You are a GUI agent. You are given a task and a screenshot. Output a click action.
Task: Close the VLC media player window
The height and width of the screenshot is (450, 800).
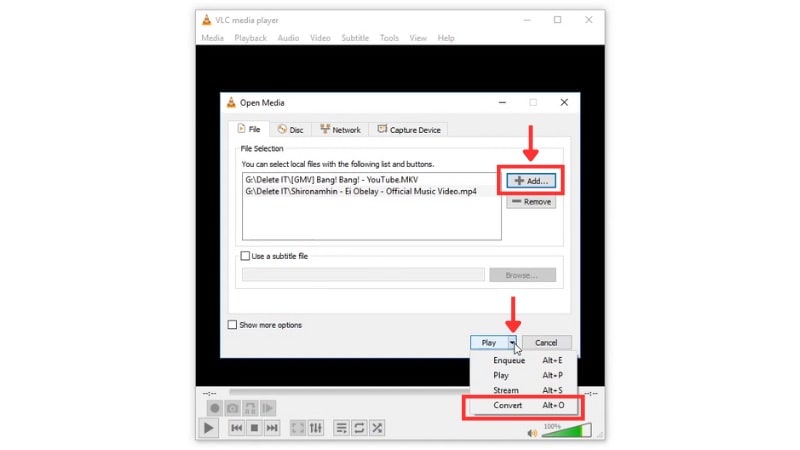point(588,19)
